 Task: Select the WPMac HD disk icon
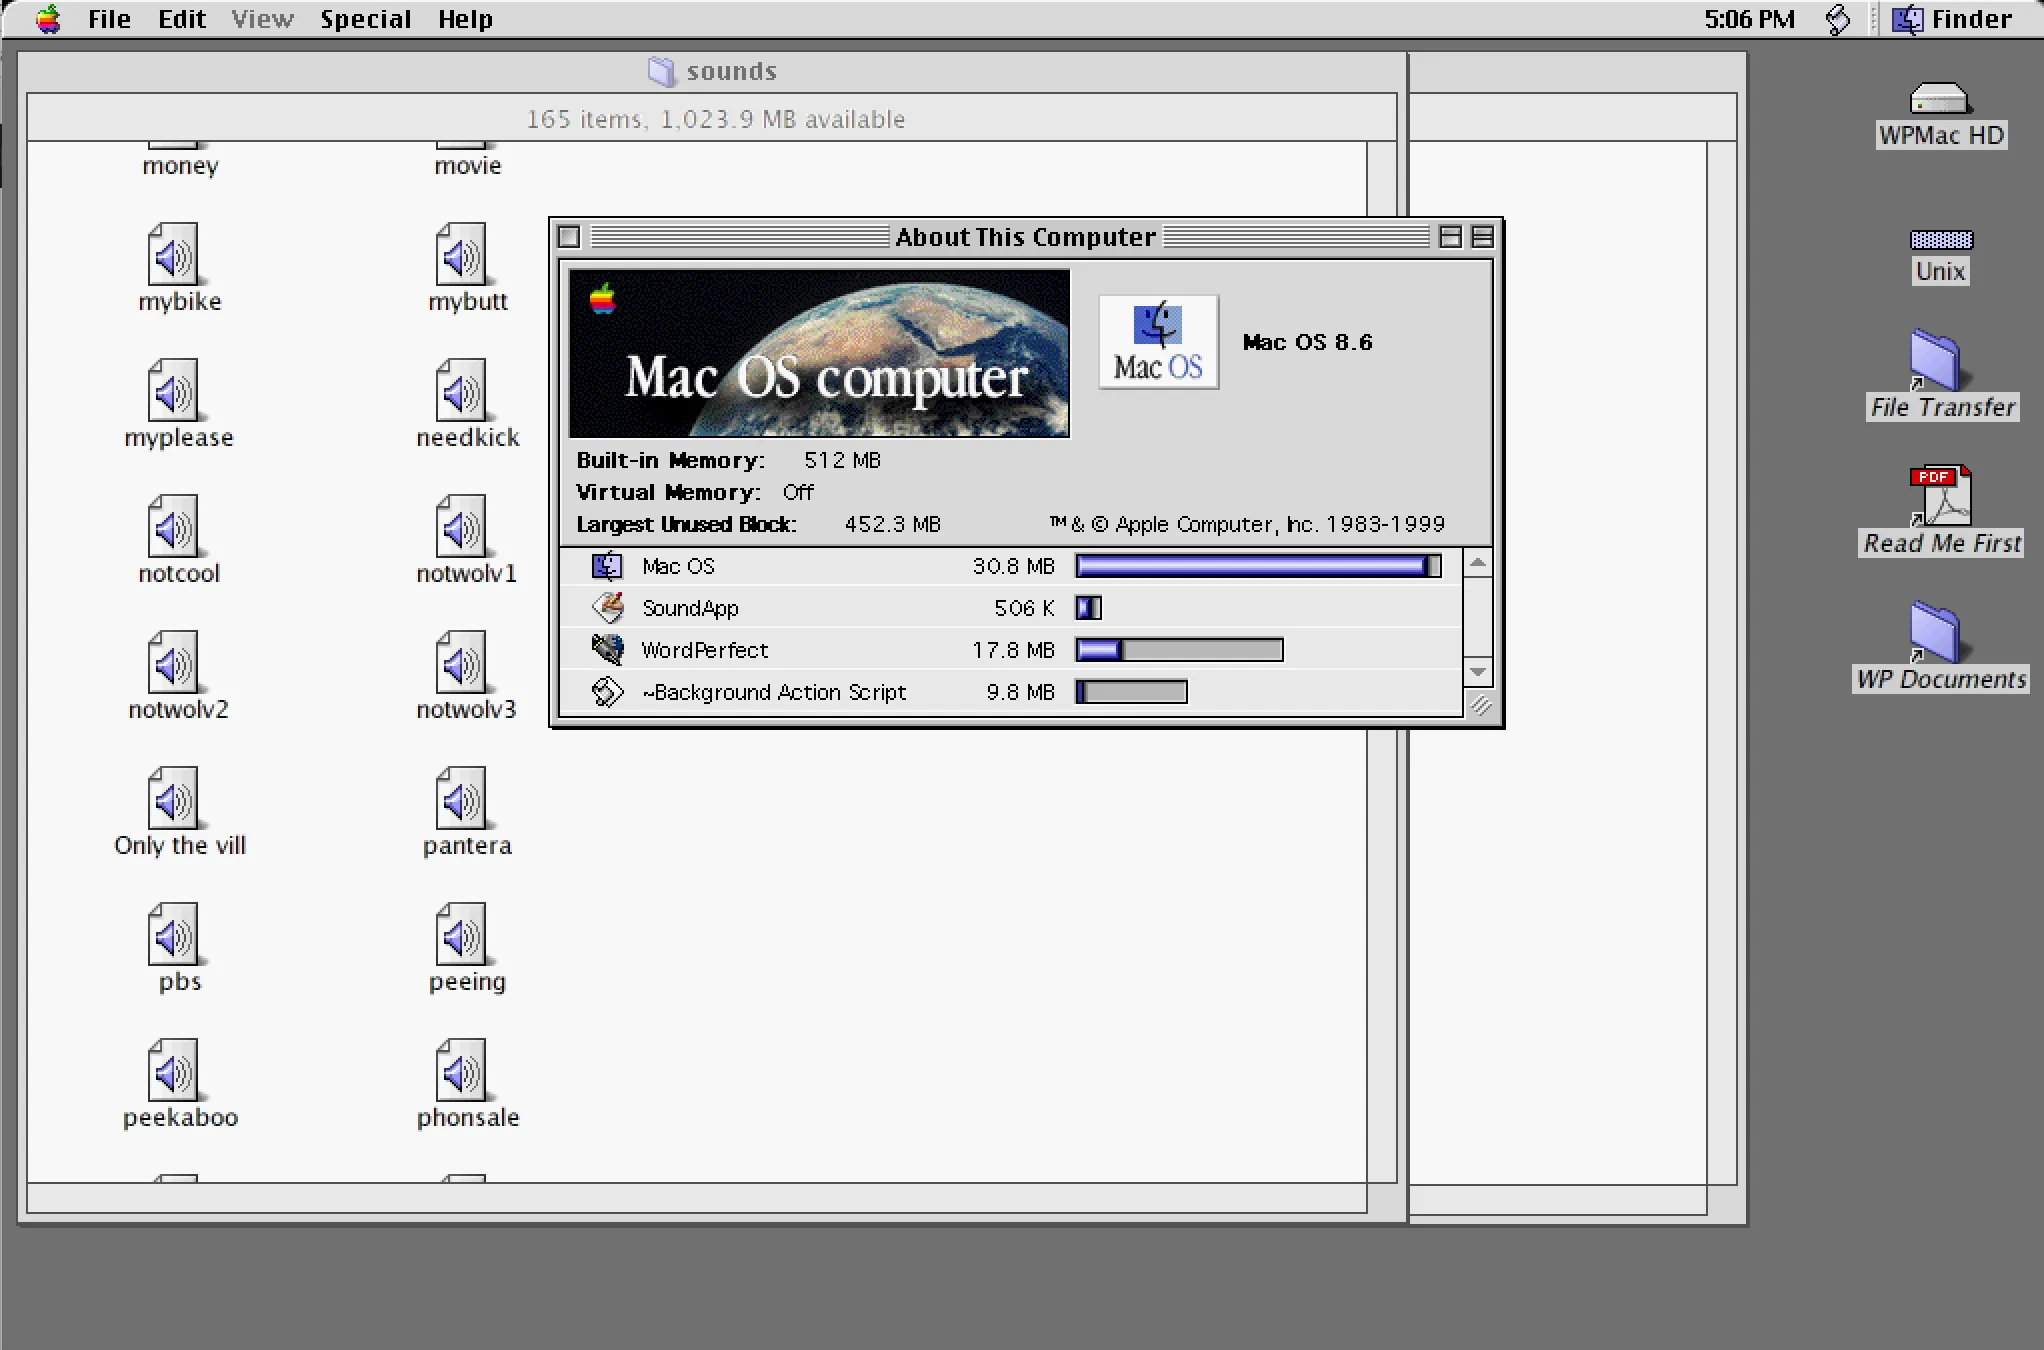(x=1940, y=98)
